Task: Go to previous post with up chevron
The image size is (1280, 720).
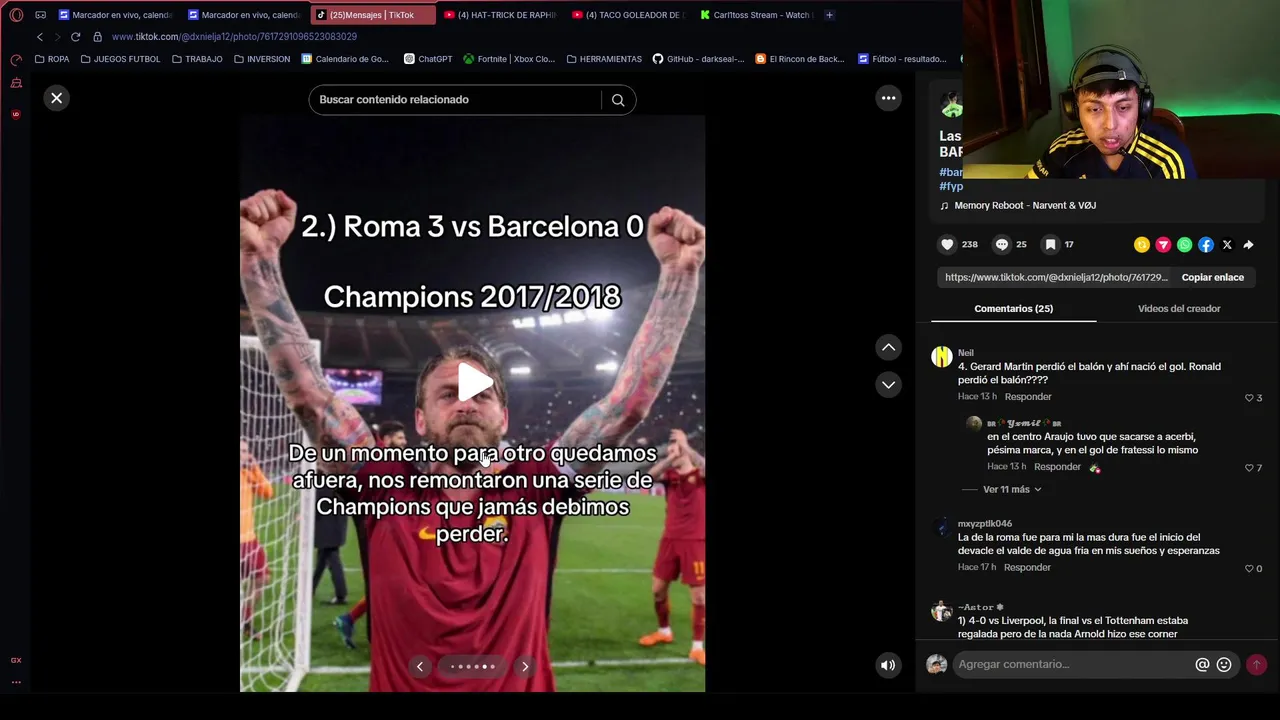Action: click(888, 347)
